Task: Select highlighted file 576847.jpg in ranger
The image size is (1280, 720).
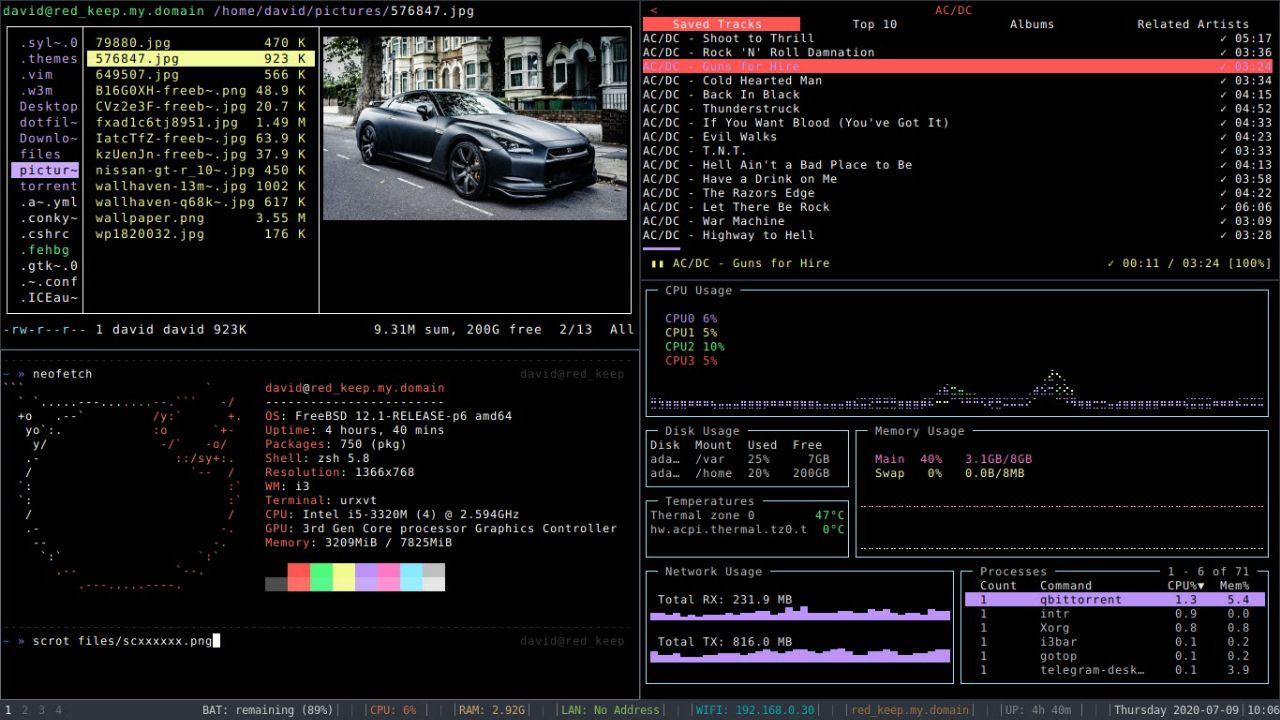Action: [x=201, y=58]
